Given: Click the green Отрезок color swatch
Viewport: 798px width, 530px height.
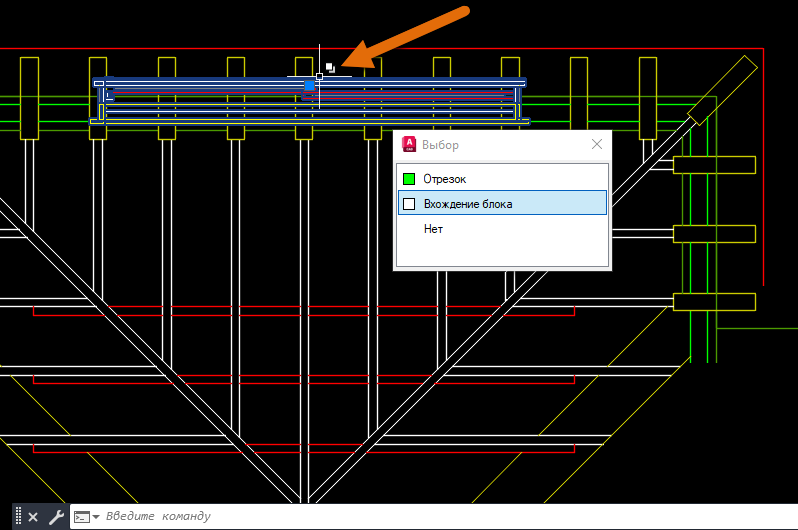Looking at the screenshot, I should click(409, 179).
